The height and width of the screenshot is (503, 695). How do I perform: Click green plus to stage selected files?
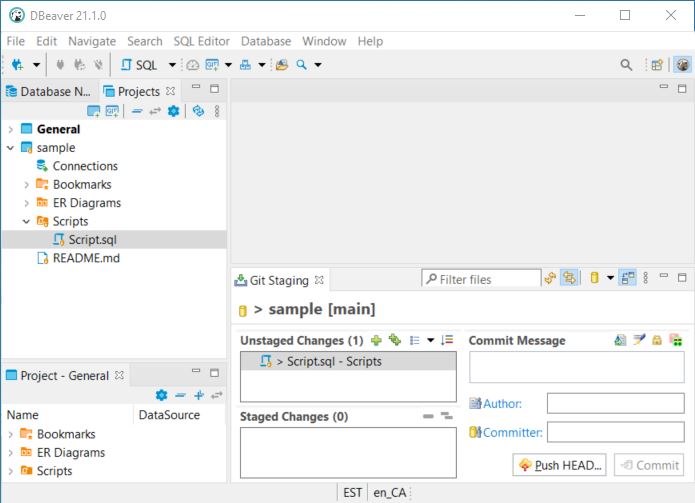click(x=376, y=340)
